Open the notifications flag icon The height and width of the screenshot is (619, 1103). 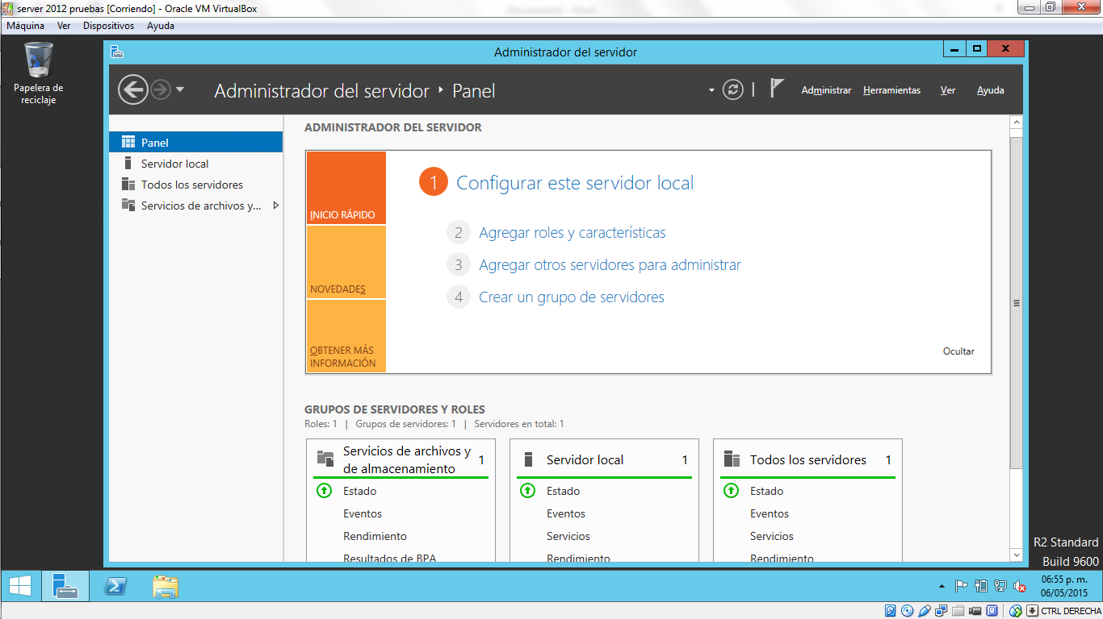(776, 89)
